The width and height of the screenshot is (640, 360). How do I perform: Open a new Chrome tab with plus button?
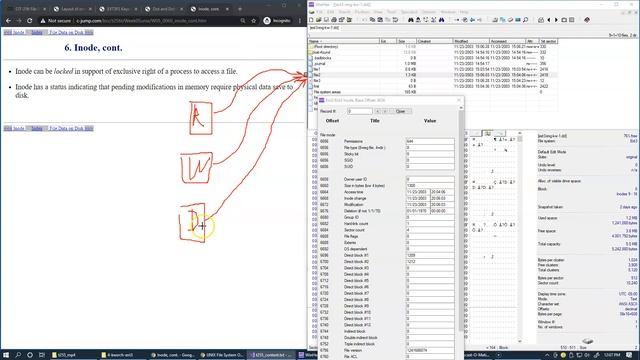[x=240, y=9]
